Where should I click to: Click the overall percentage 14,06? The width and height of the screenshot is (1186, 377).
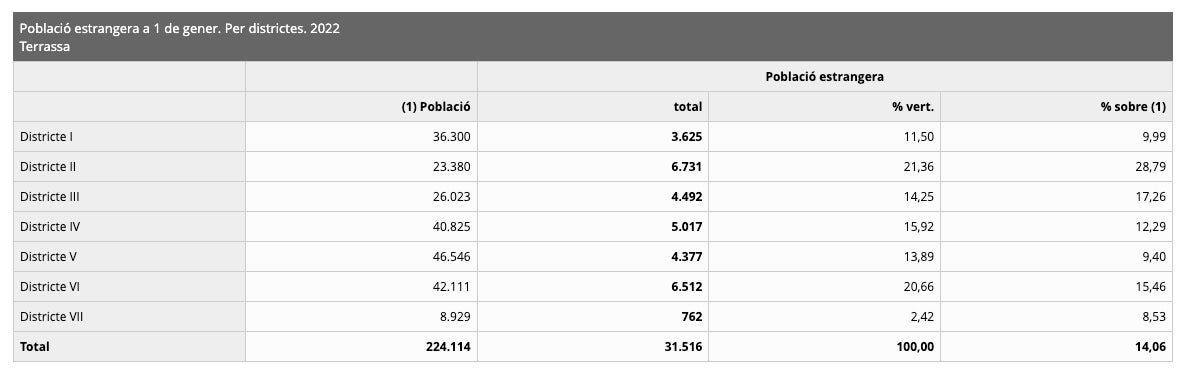(x=1150, y=347)
